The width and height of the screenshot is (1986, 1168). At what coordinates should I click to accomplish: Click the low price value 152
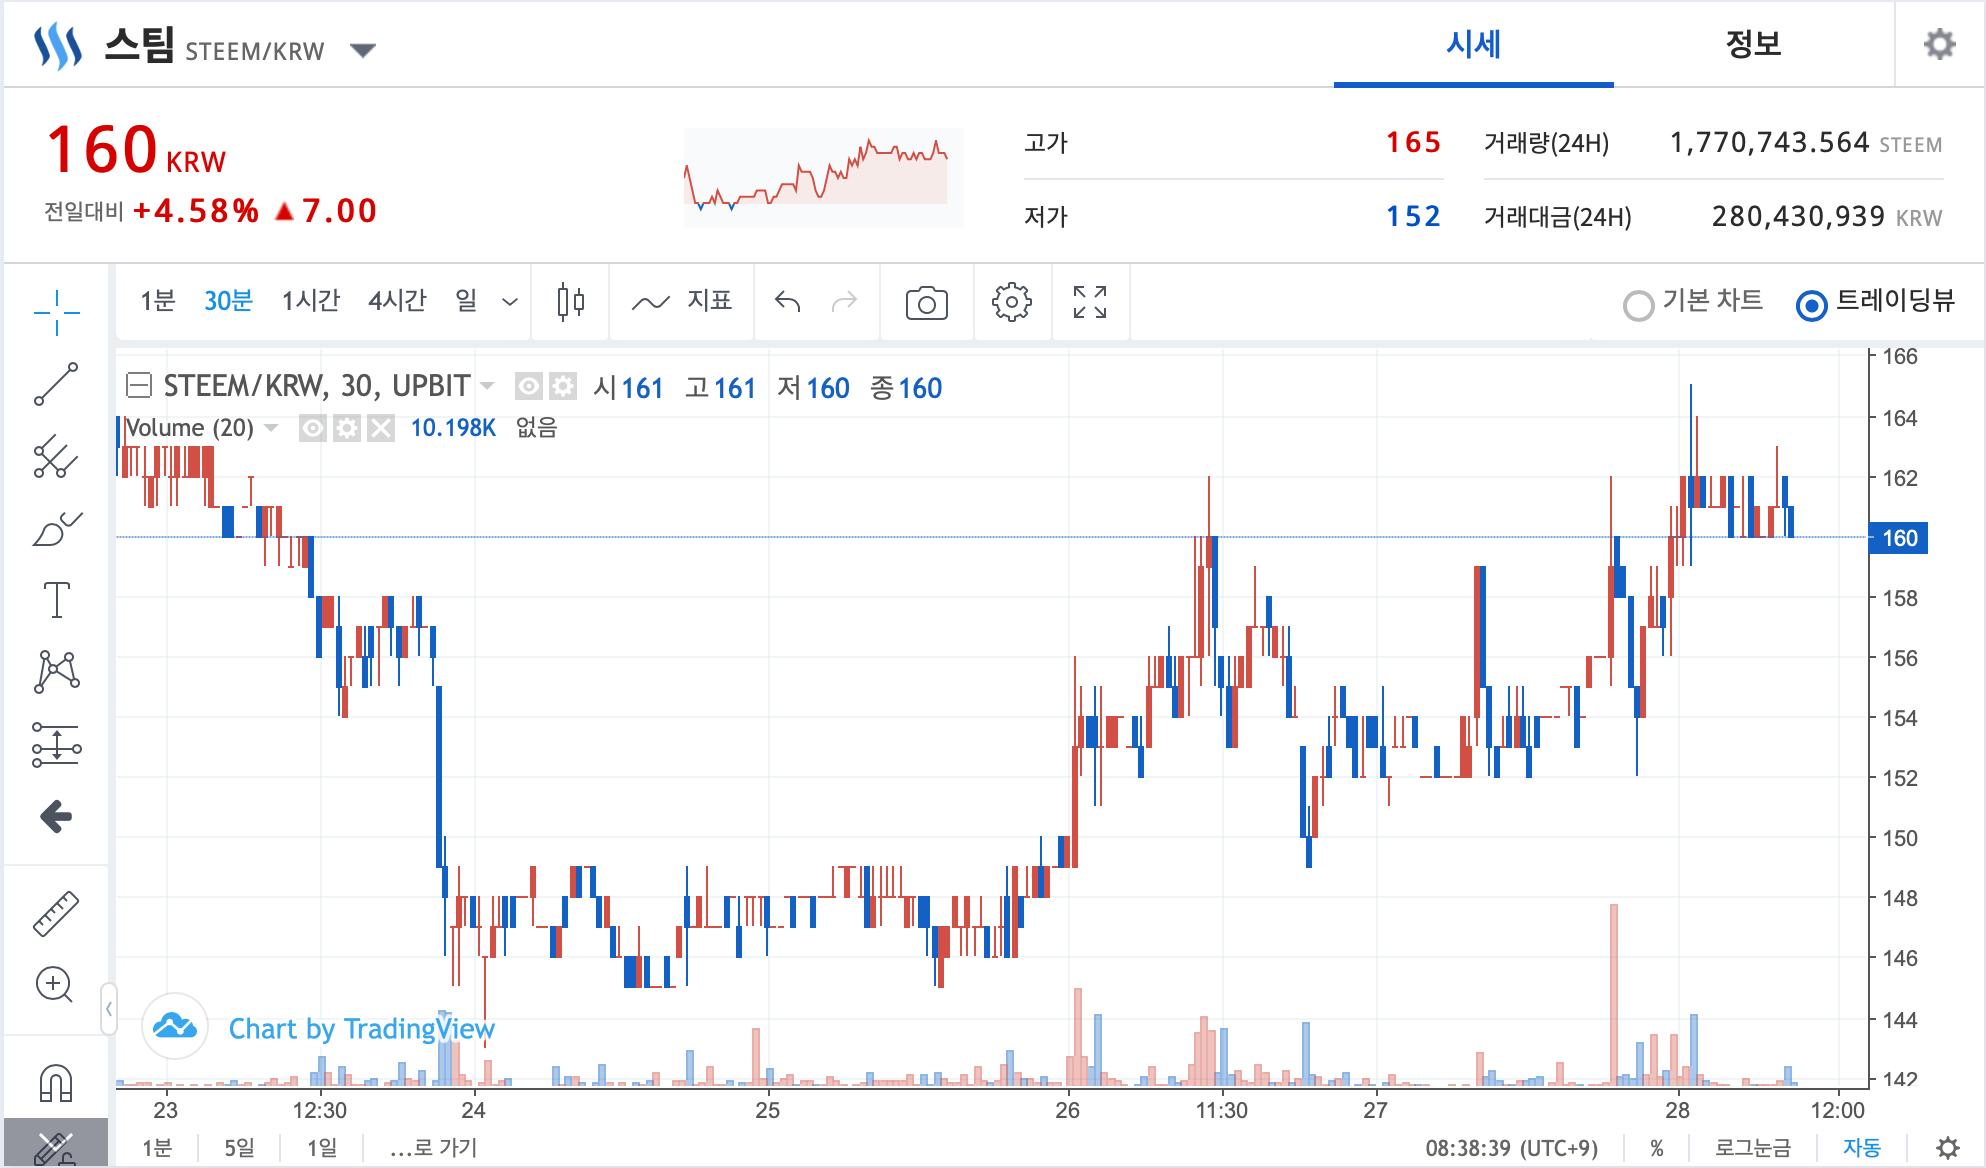click(1413, 217)
